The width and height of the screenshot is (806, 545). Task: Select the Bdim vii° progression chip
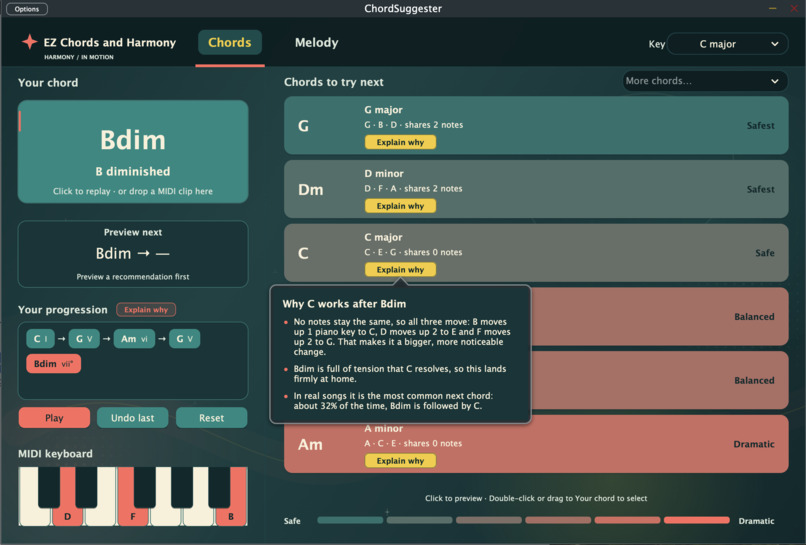pyautogui.click(x=53, y=364)
